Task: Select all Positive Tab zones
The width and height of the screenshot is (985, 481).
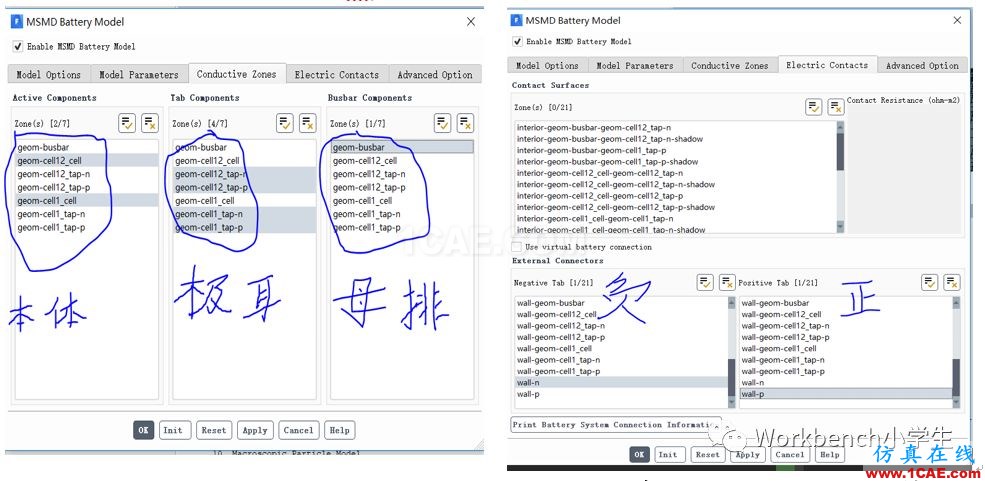Action: tap(930, 283)
